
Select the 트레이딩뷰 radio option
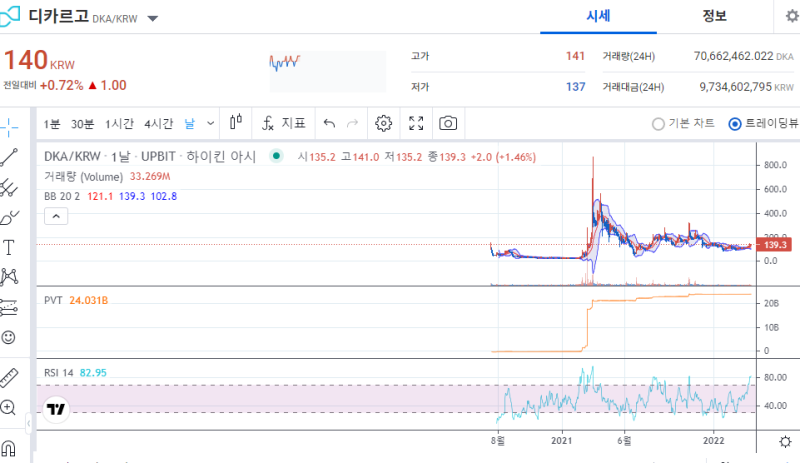coord(764,124)
